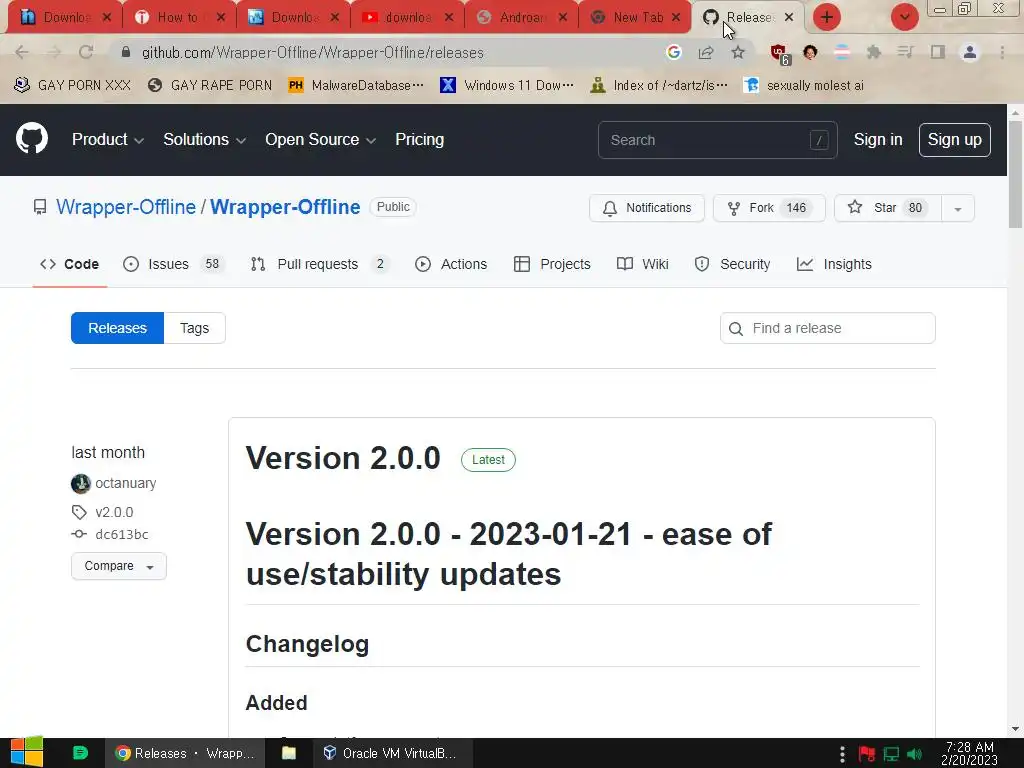Click the browser back arrow
1024x768 pixels.
point(22,52)
